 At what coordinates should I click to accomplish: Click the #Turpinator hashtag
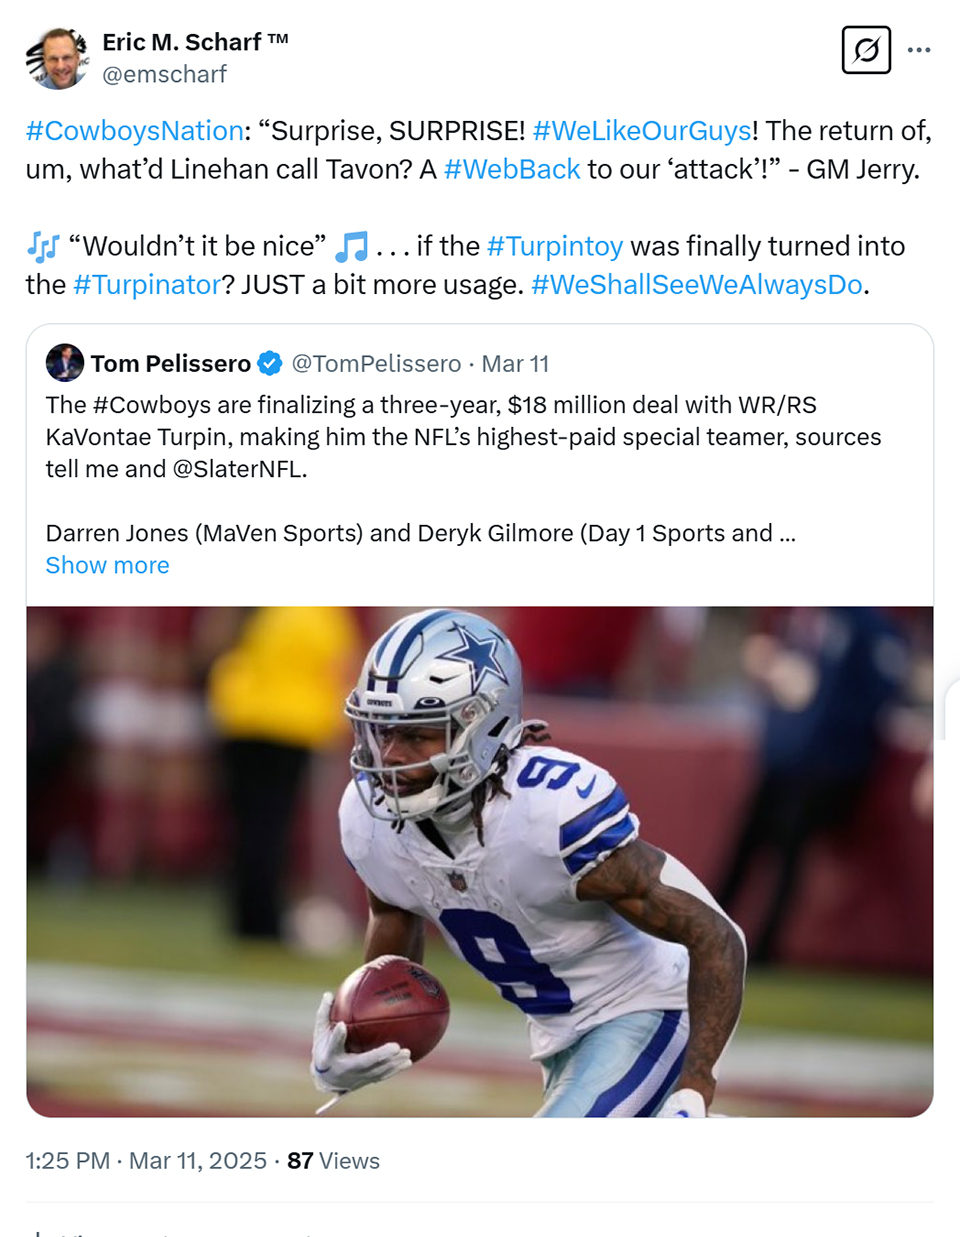[x=147, y=285]
